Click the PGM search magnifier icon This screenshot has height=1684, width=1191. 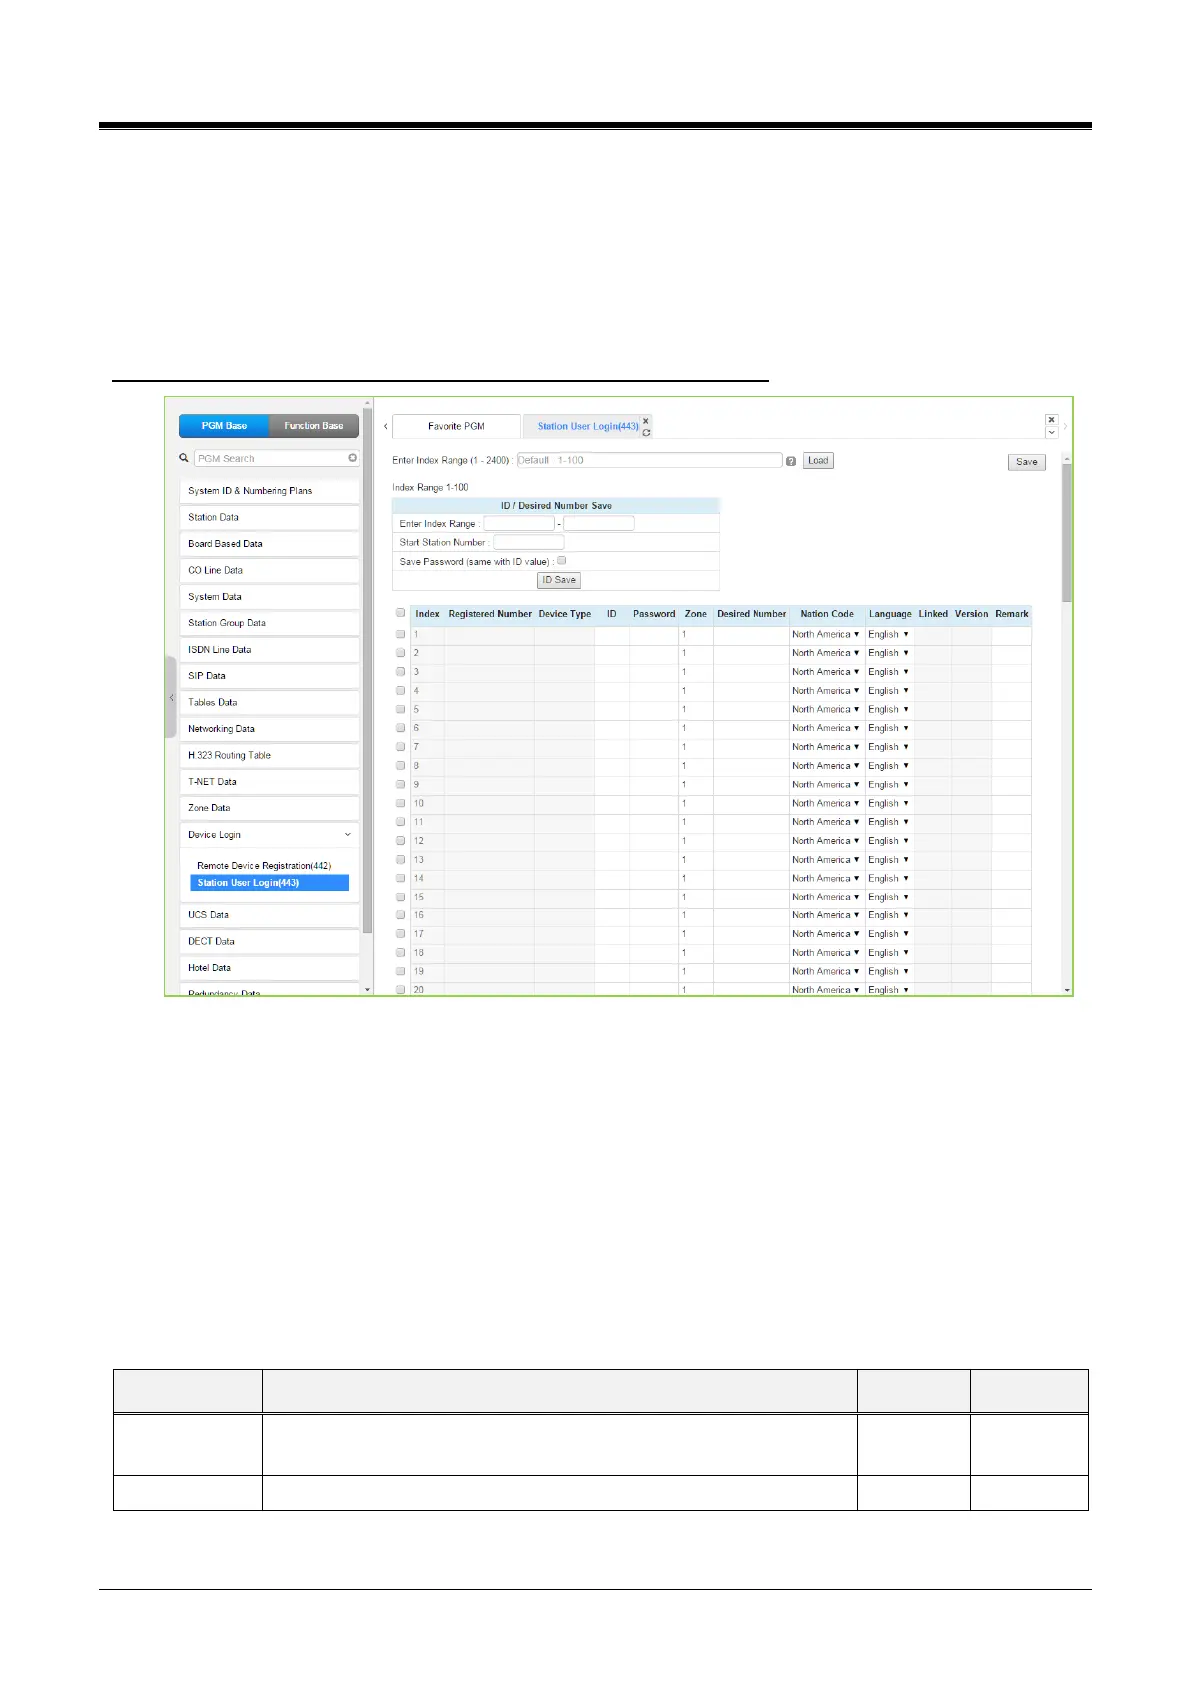tap(184, 458)
